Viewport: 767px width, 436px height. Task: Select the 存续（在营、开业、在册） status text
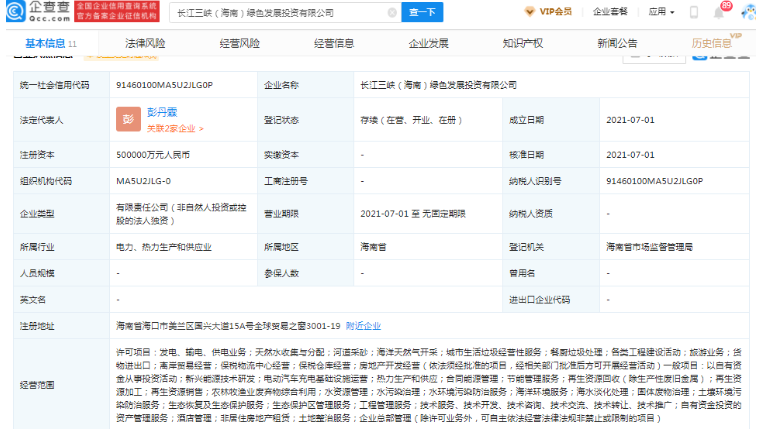(411, 120)
